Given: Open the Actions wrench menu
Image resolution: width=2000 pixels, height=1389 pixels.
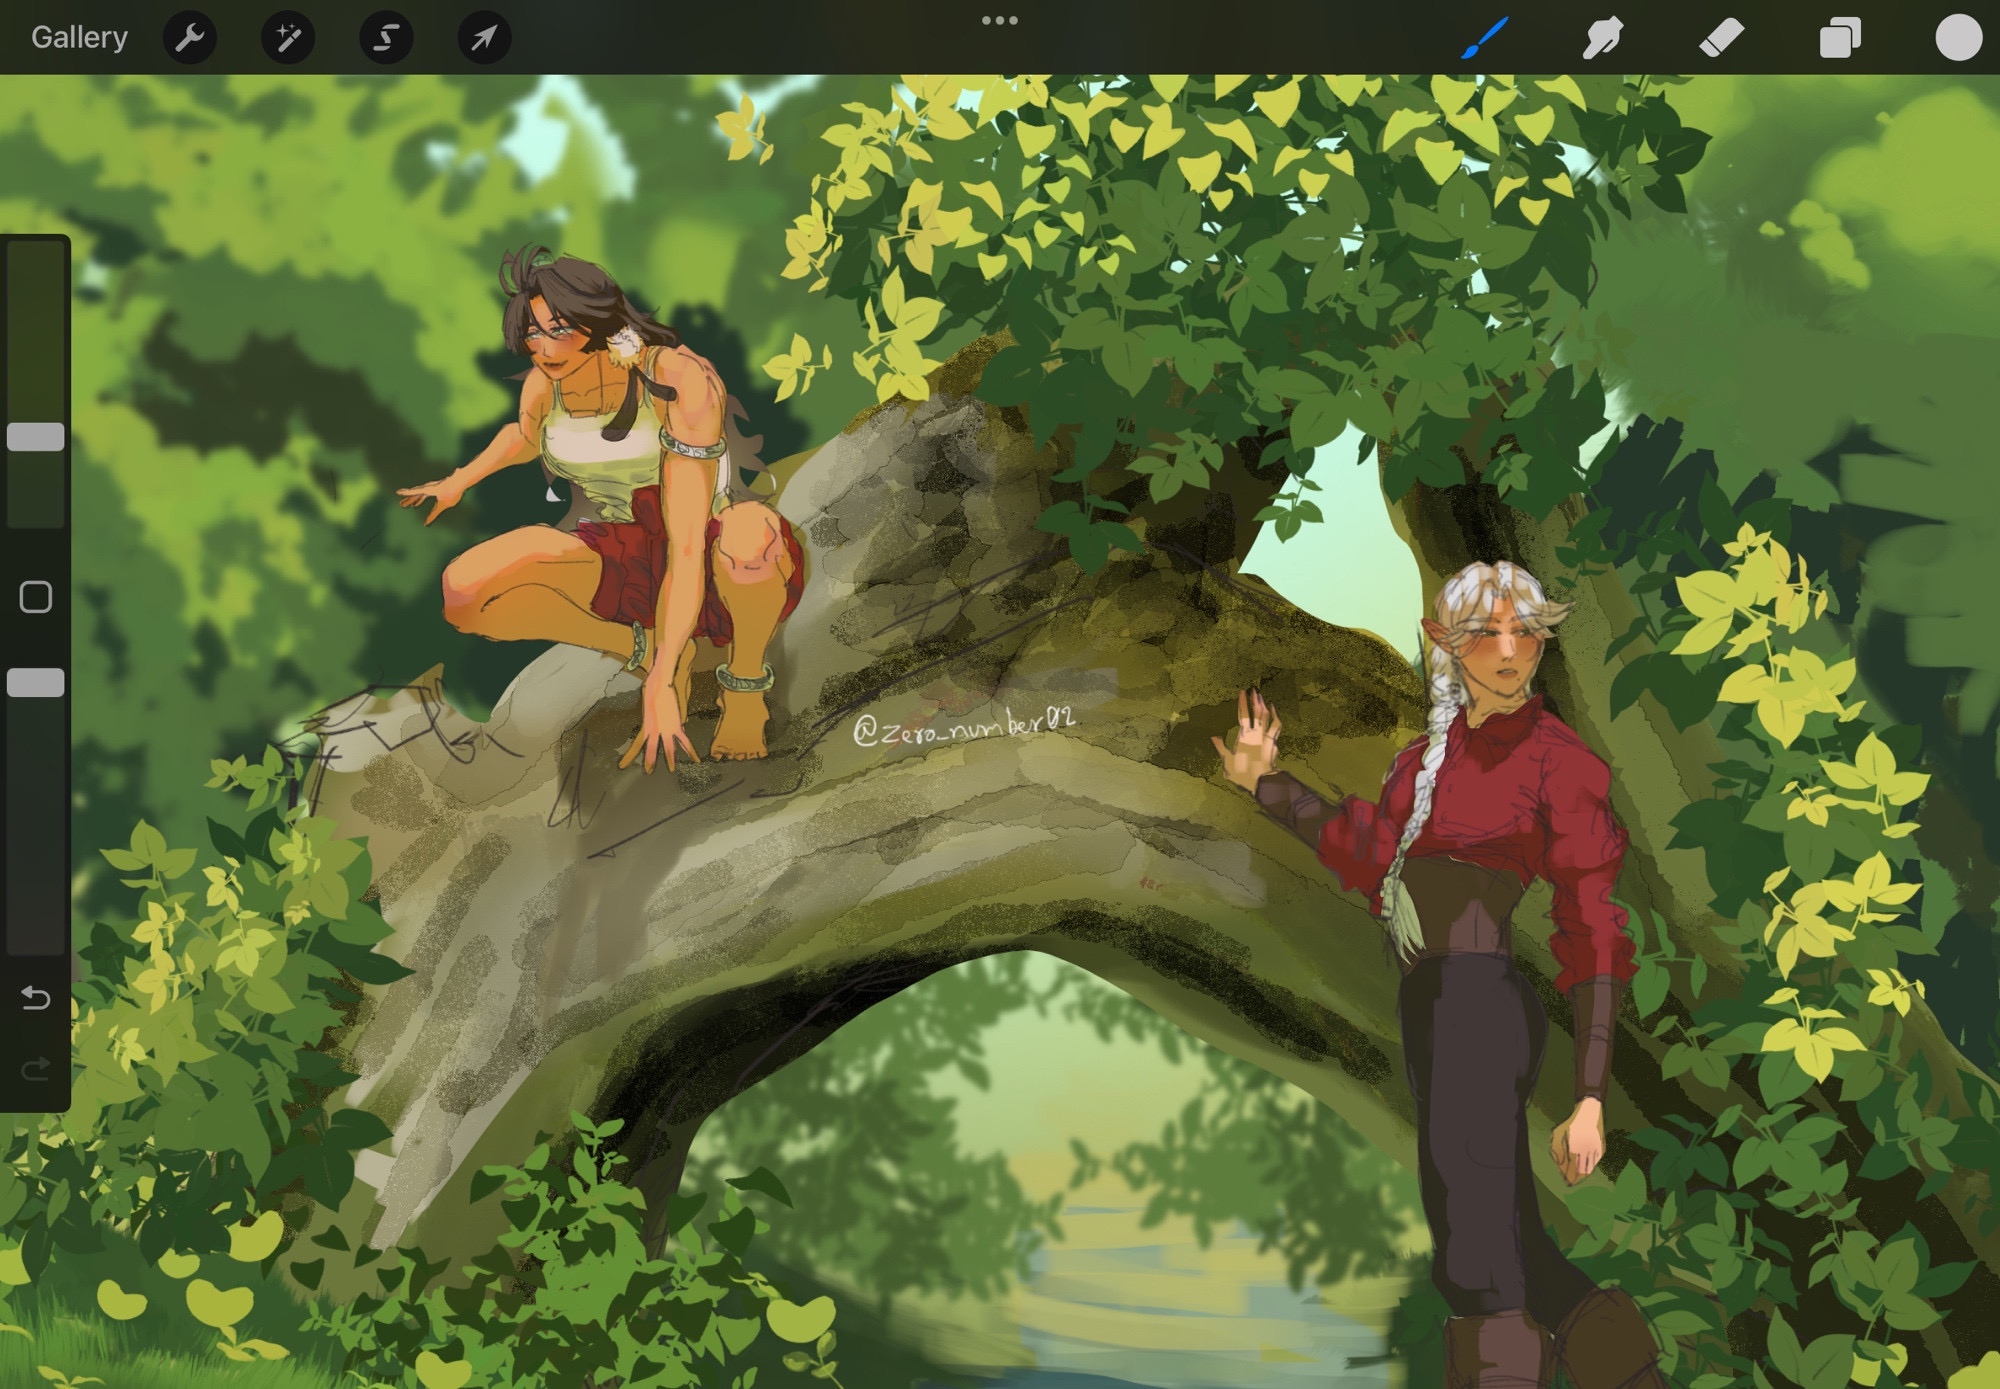Looking at the screenshot, I should coord(189,38).
